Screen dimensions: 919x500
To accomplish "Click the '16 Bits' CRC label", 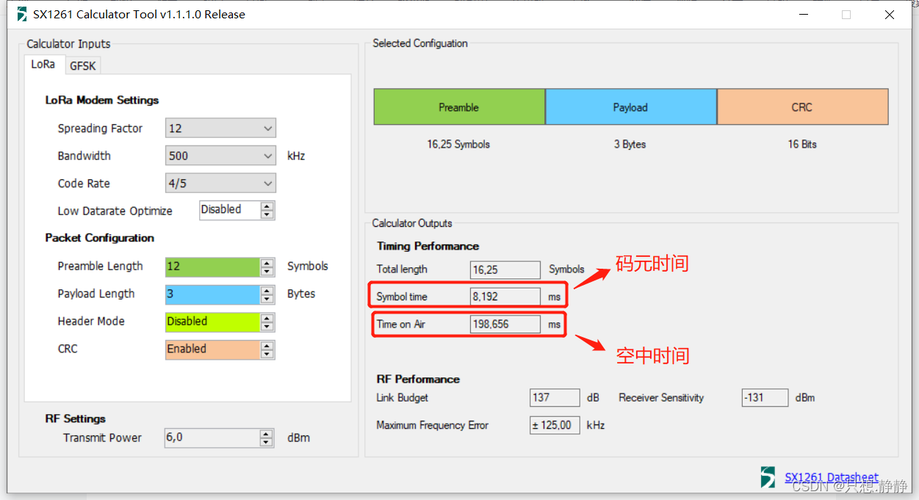I will [802, 144].
